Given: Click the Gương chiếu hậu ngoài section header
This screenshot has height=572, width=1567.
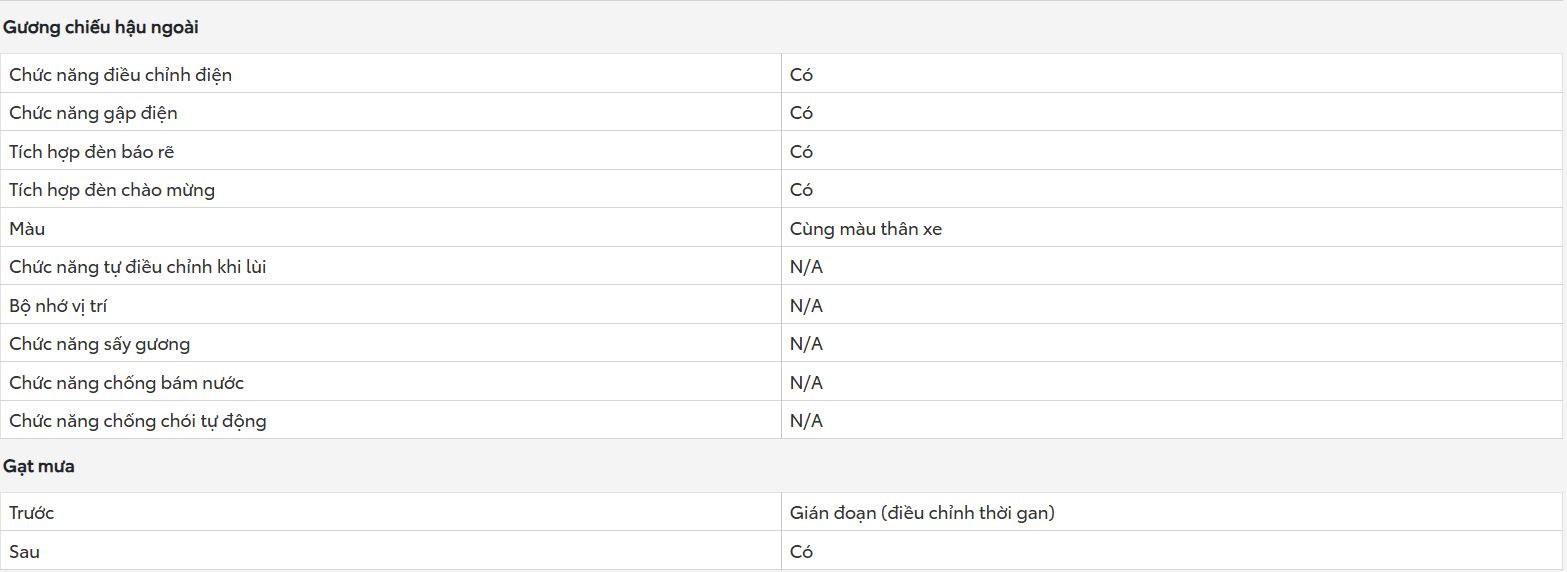Looking at the screenshot, I should tap(101, 28).
